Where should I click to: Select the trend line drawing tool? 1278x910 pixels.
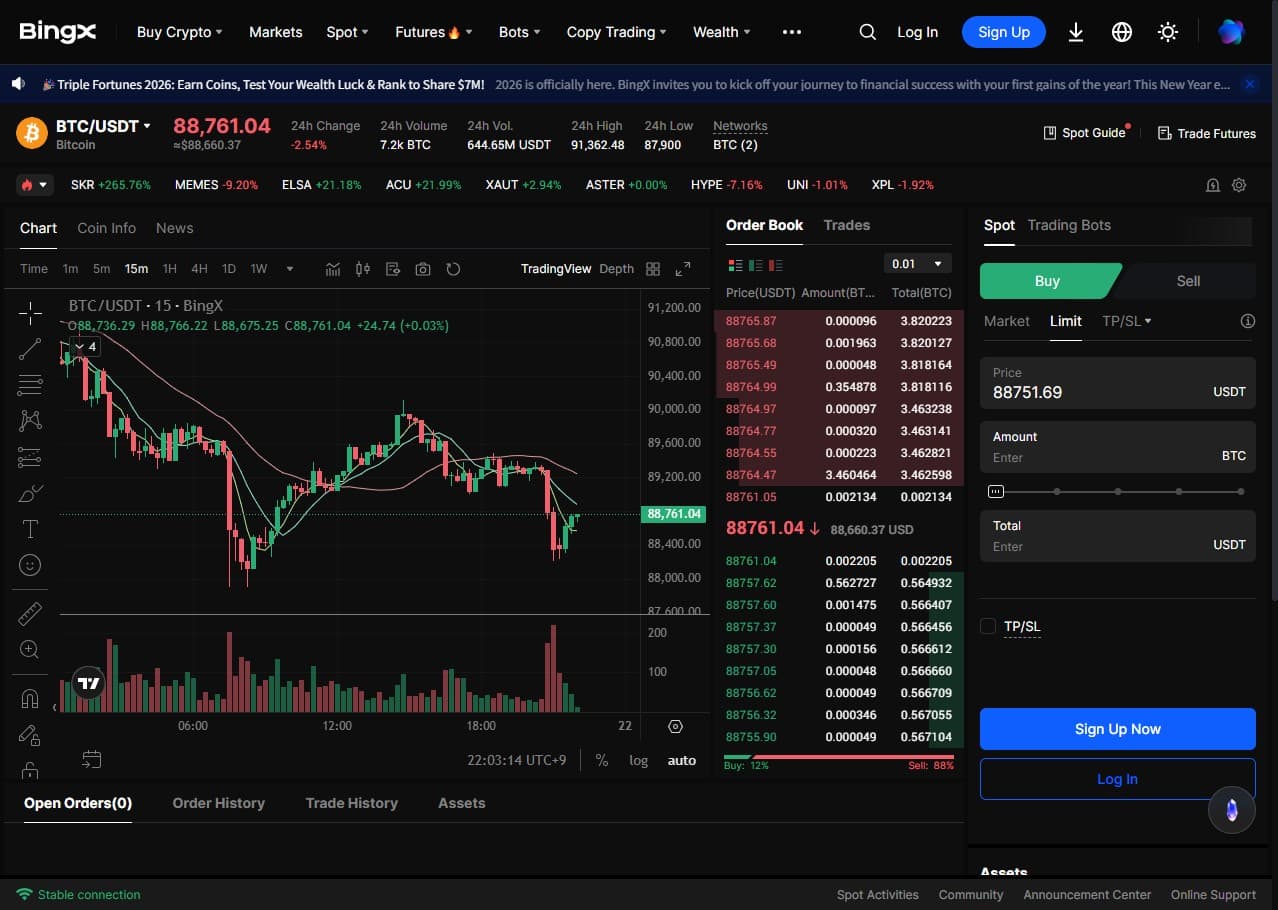pos(30,349)
